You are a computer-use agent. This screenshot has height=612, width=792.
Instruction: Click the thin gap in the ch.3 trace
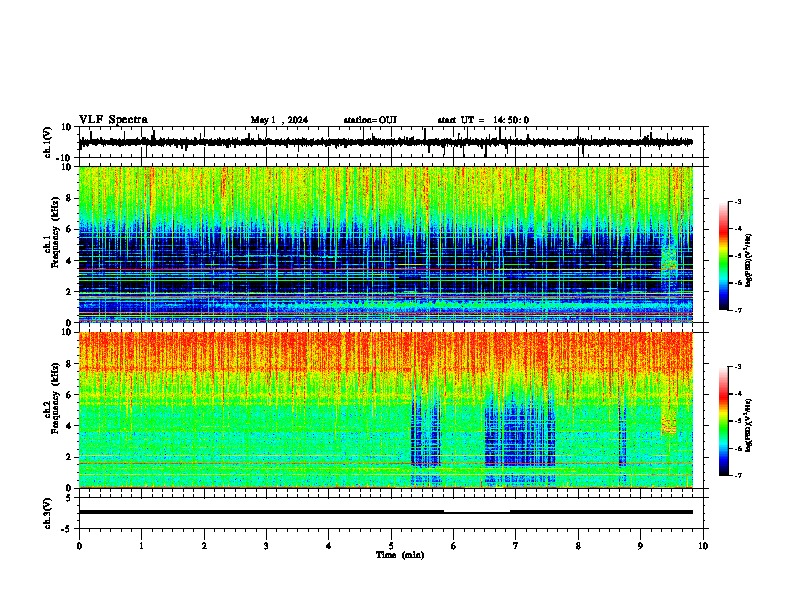477,513
